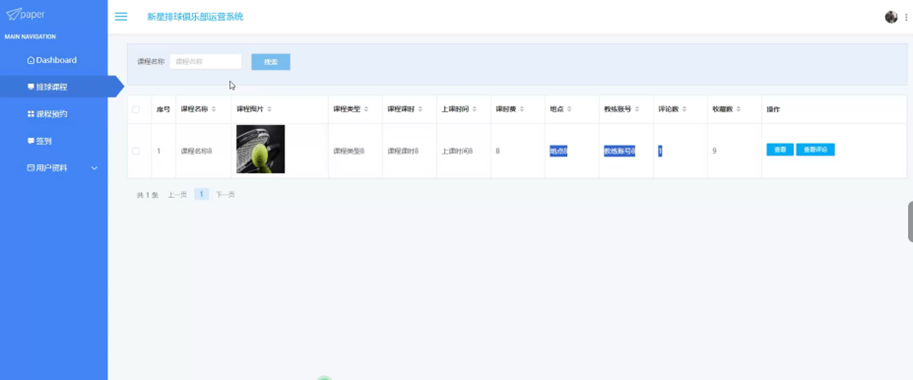This screenshot has height=380, width=913.
Task: Open 用户资料 sidebar item
Action: pos(54,168)
